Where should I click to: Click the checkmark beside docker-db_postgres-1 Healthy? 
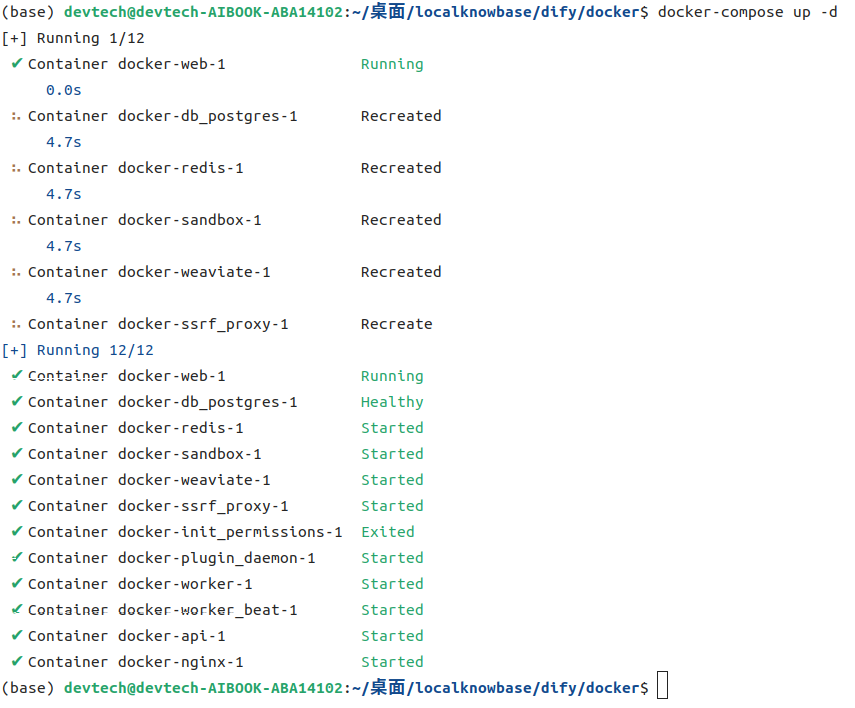[17, 401]
